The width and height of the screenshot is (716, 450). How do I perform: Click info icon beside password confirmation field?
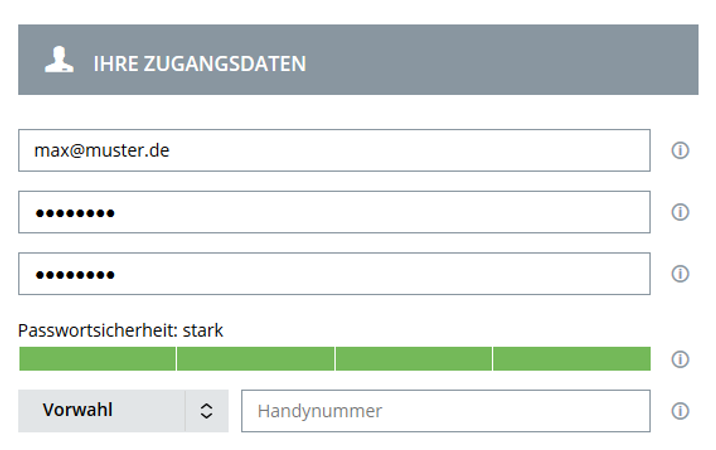(680, 274)
